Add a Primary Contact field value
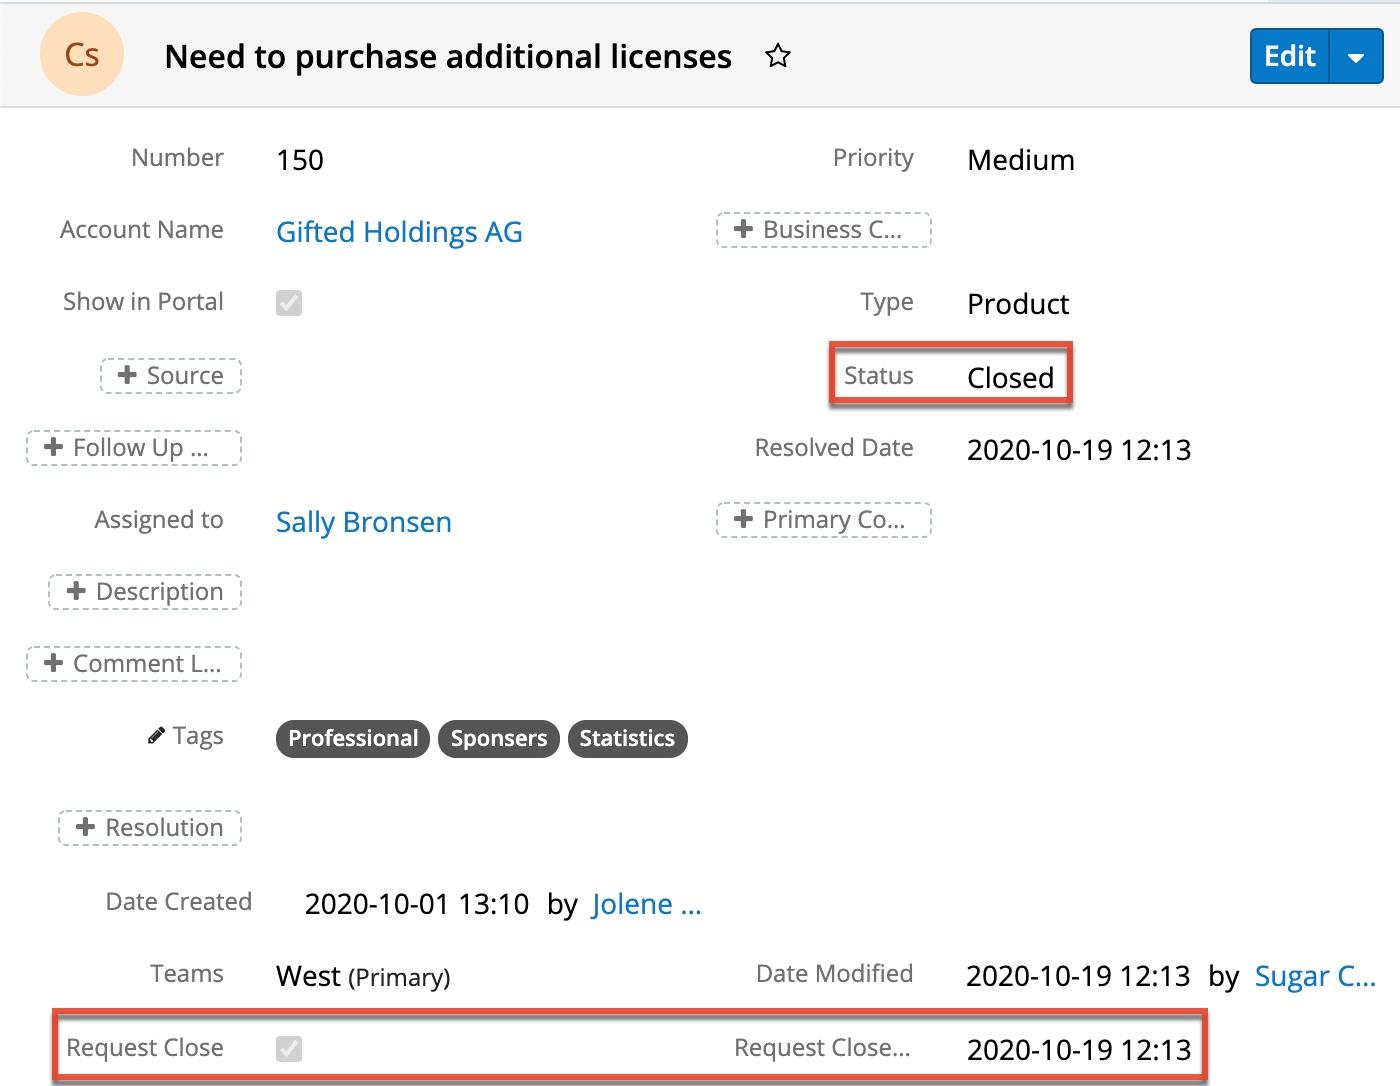This screenshot has height=1086, width=1400. (823, 520)
